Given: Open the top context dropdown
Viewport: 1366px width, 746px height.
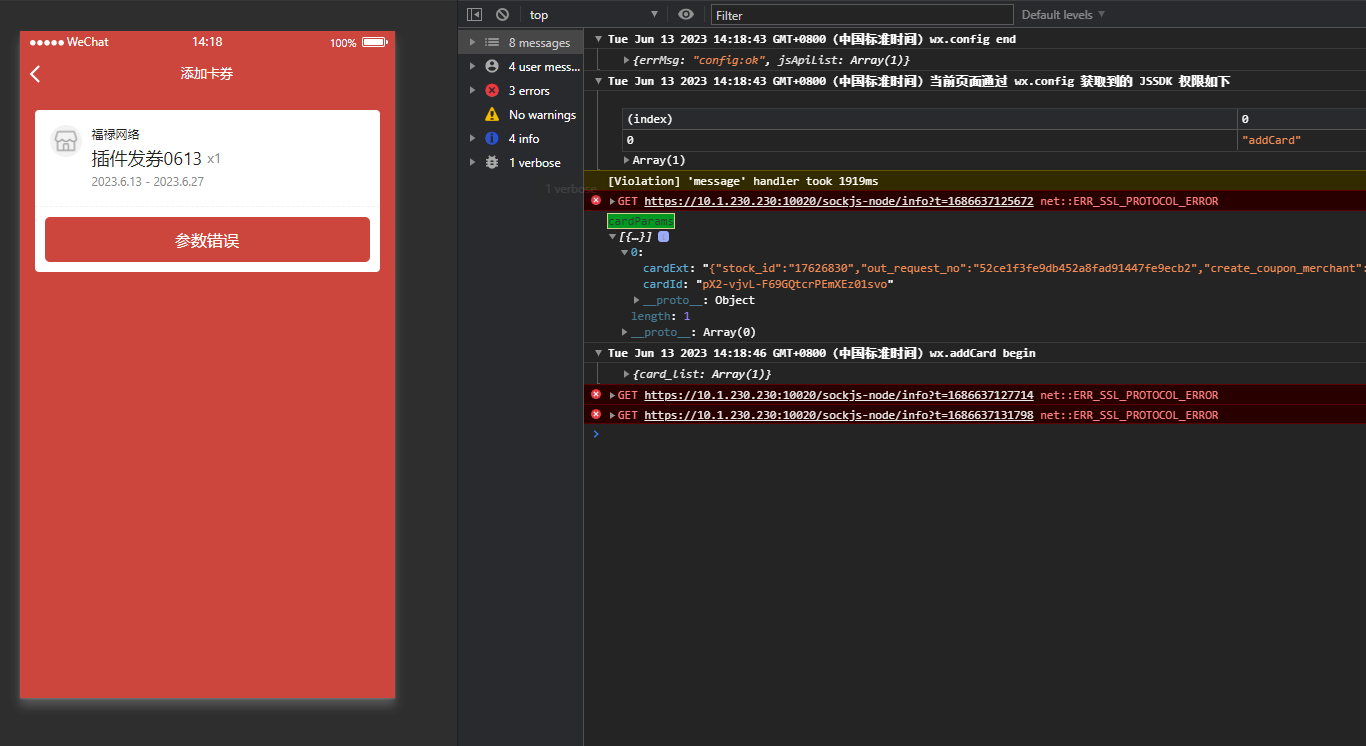Looking at the screenshot, I should tap(594, 15).
